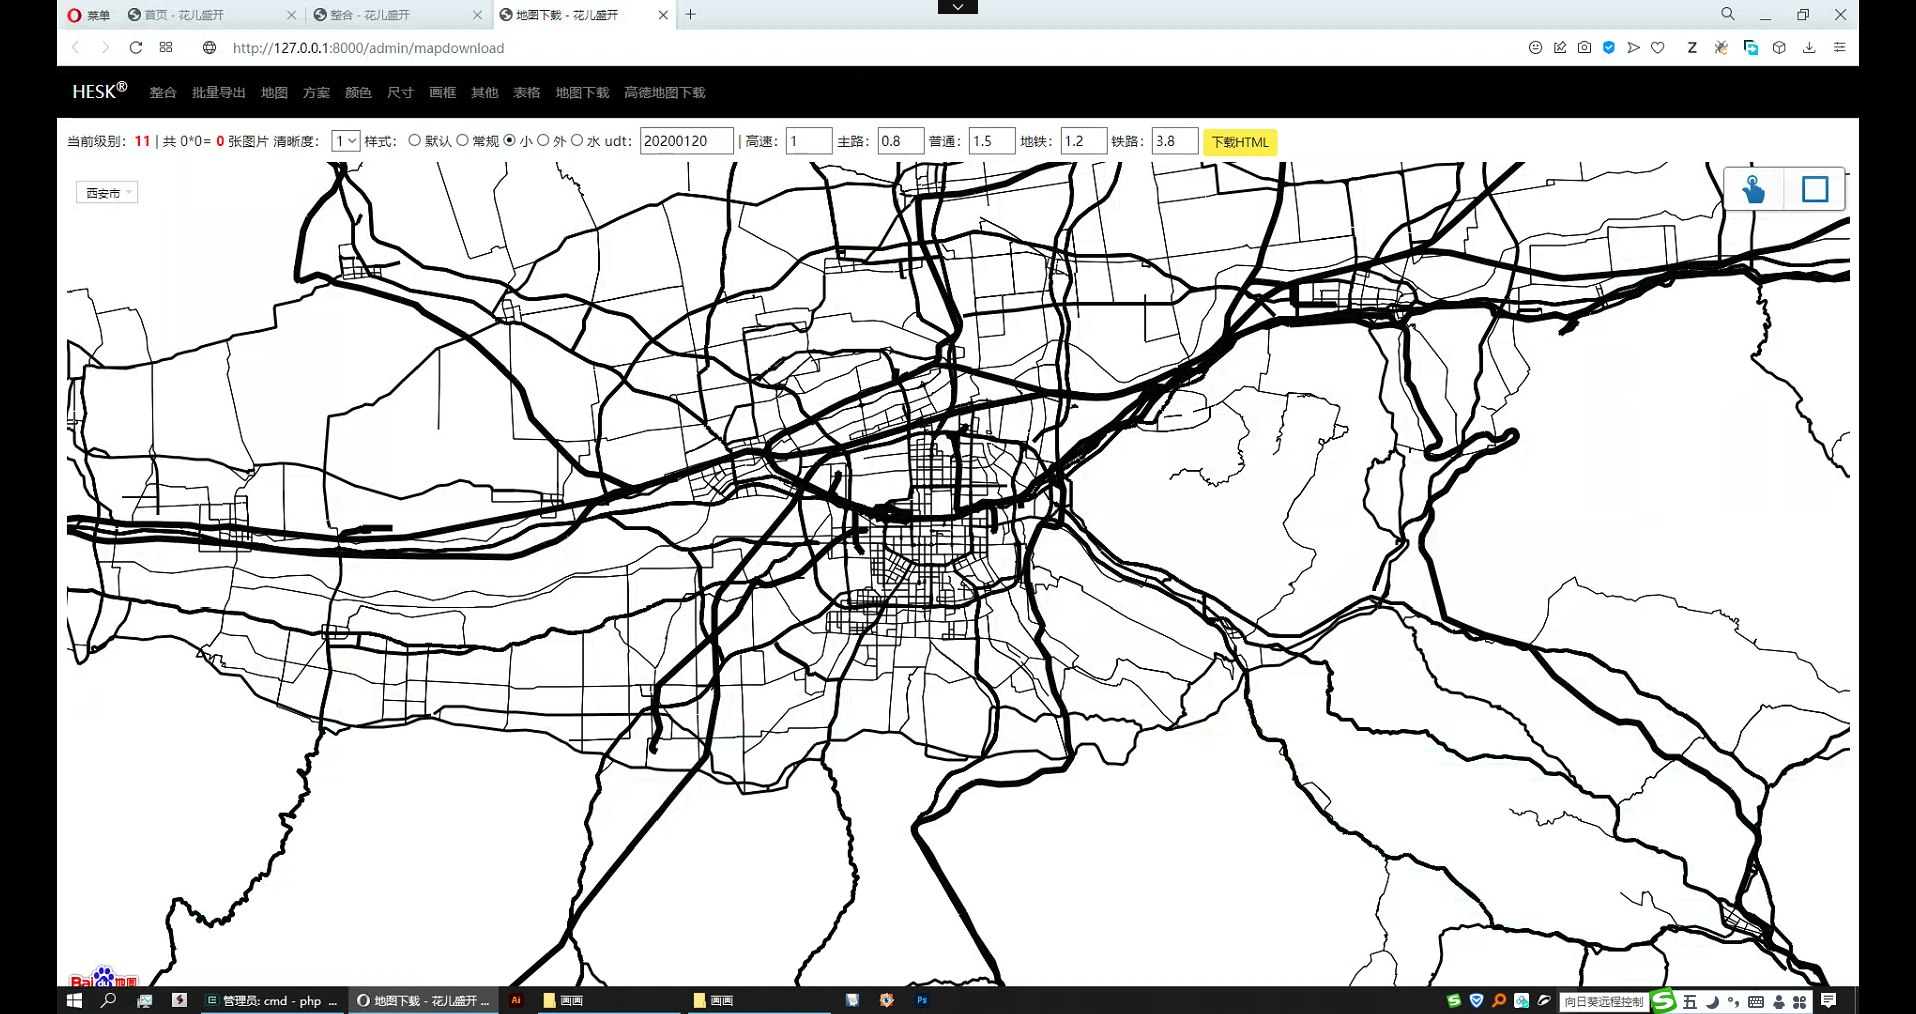1916x1014 pixels.
Task: Choose the 外 style radio option
Action: (543, 141)
